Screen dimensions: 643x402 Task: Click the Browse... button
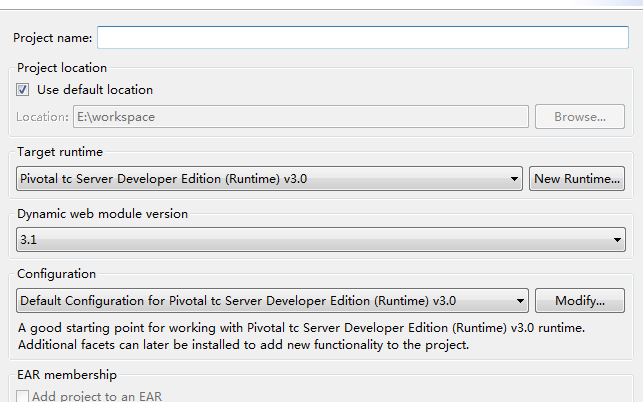point(580,117)
